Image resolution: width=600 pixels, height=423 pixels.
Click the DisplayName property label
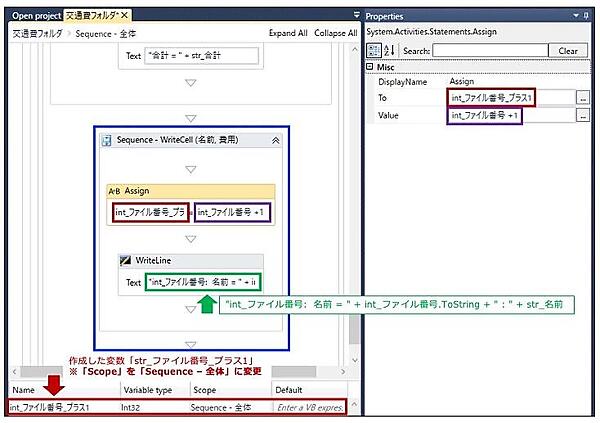(402, 82)
